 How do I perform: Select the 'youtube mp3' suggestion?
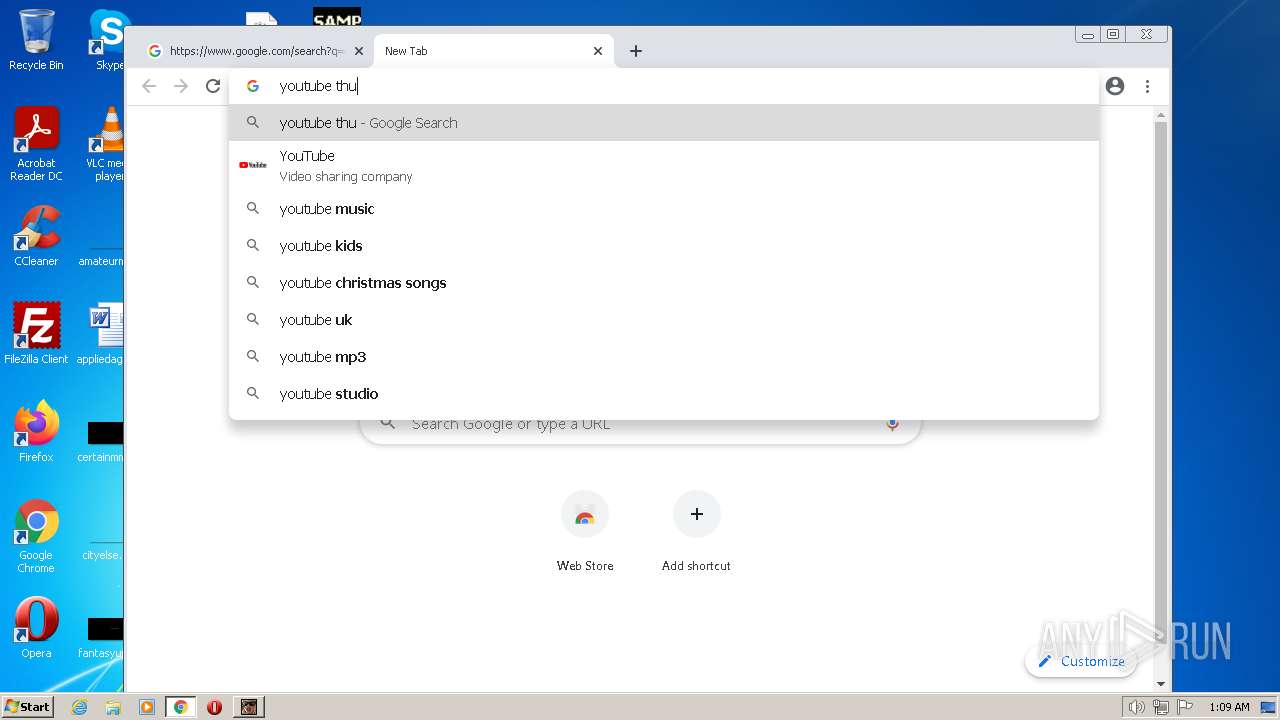pyautogui.click(x=664, y=356)
